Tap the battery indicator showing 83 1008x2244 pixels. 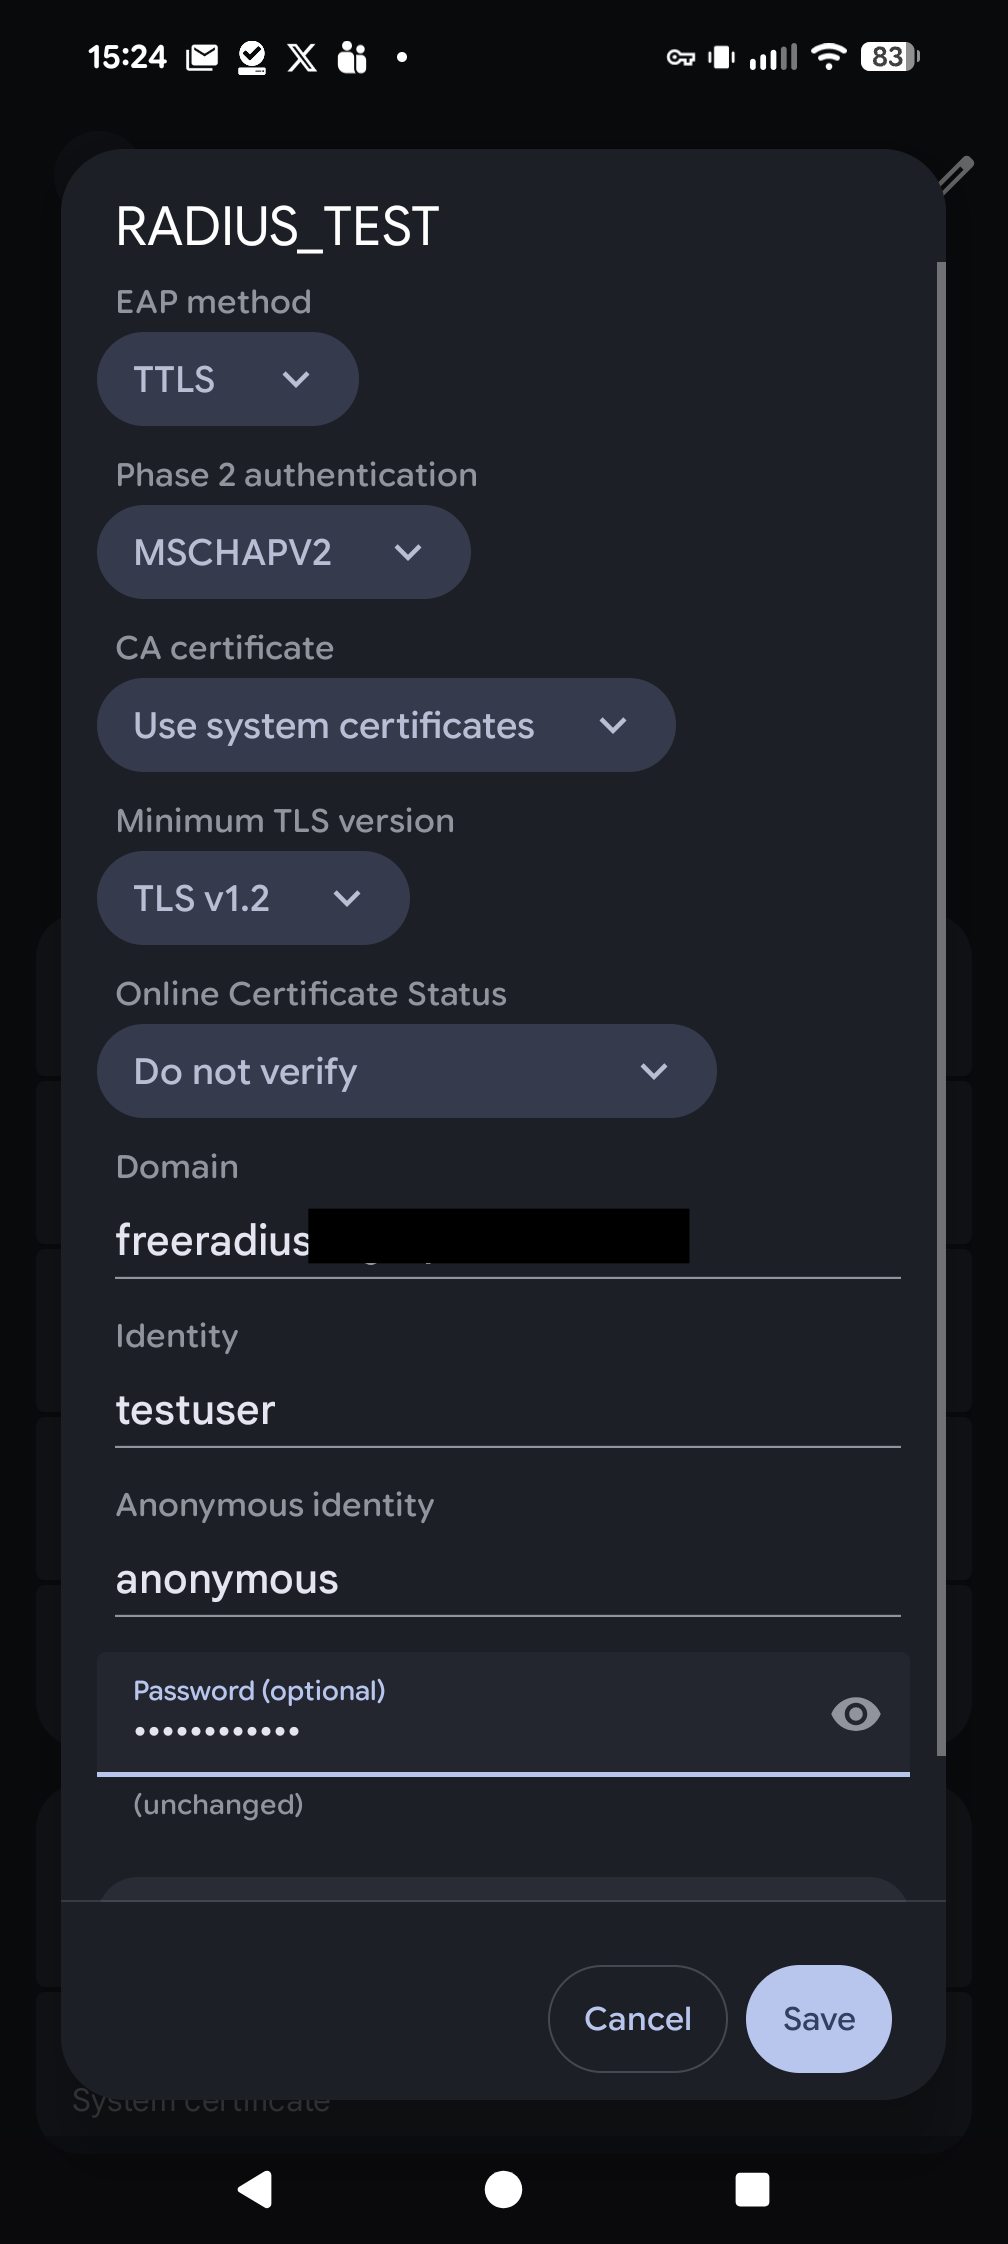888,56
